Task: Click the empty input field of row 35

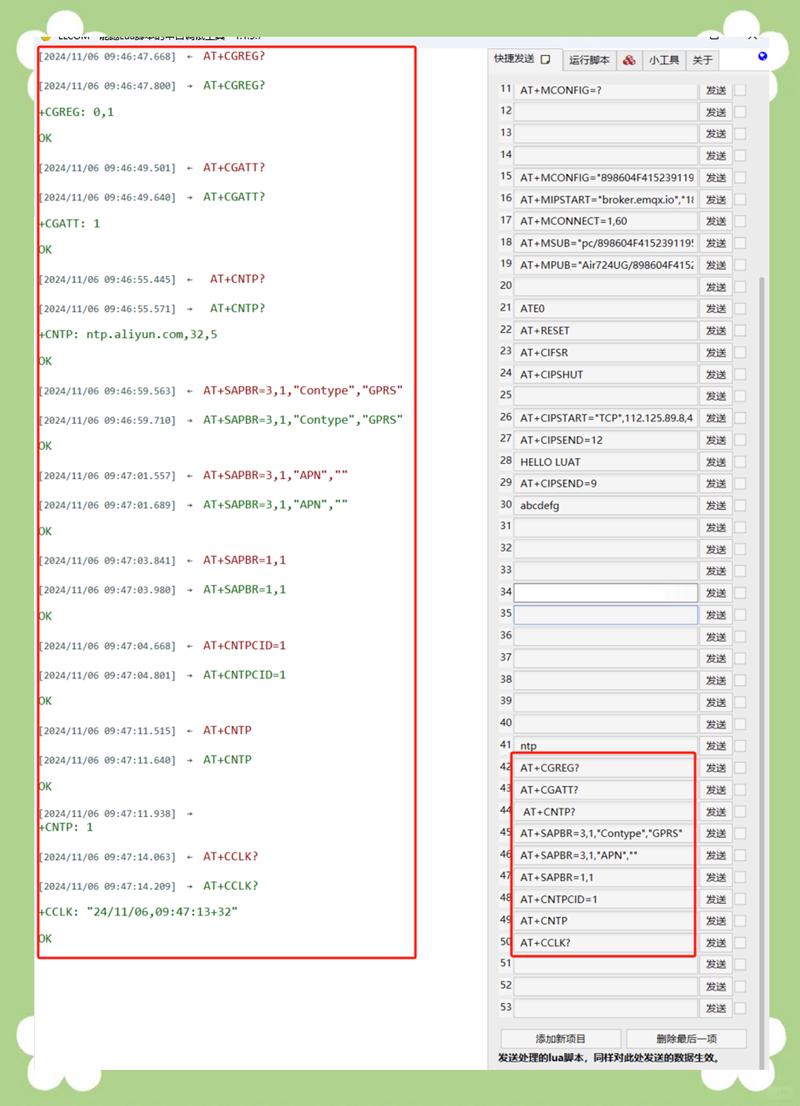Action: click(606, 614)
